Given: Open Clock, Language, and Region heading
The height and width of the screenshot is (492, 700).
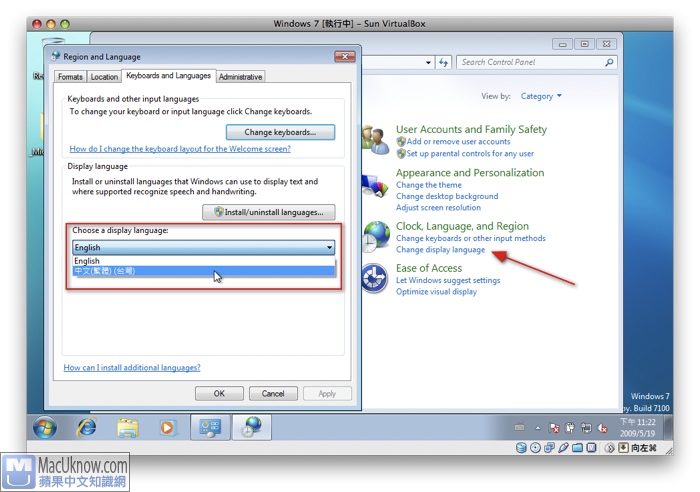Looking at the screenshot, I should coord(462,226).
